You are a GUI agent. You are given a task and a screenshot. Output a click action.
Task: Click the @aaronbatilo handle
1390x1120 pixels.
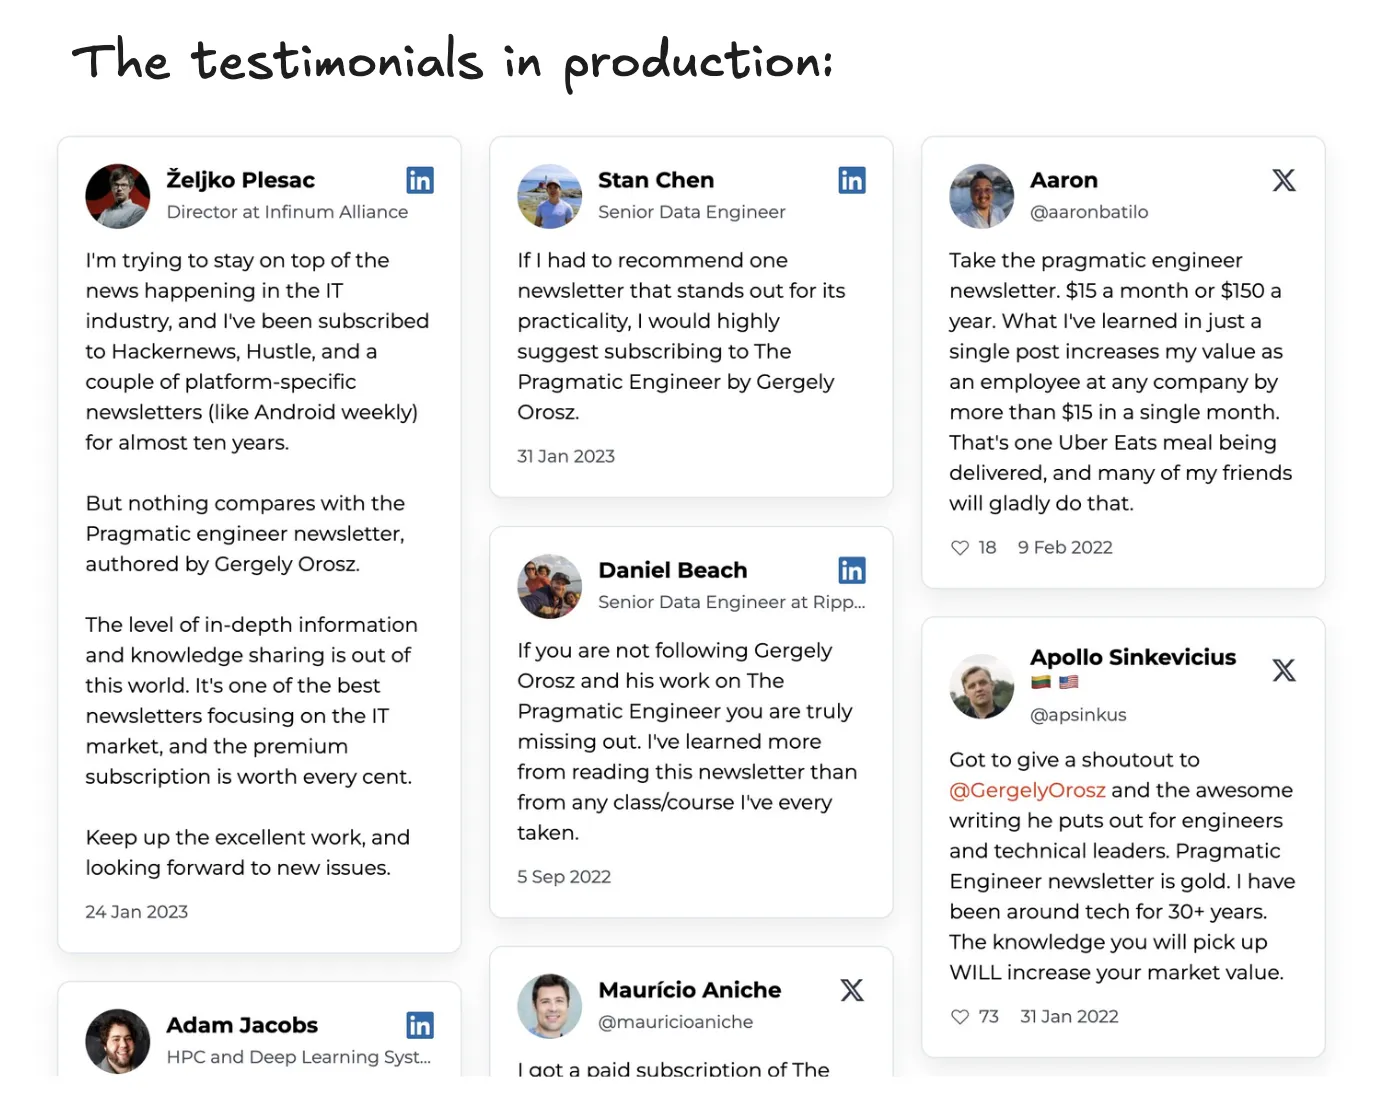pyautogui.click(x=1089, y=212)
